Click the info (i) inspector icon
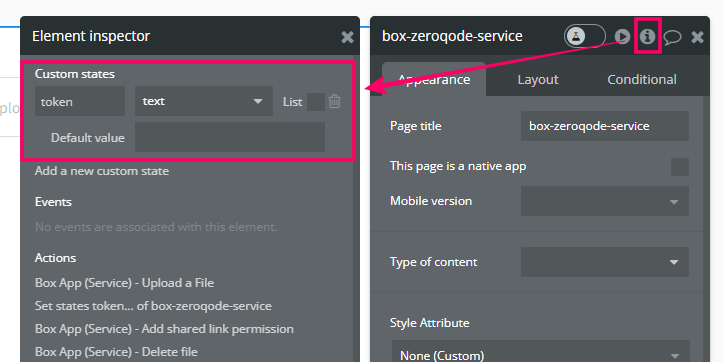This screenshot has width=724, height=362. pyautogui.click(x=647, y=36)
